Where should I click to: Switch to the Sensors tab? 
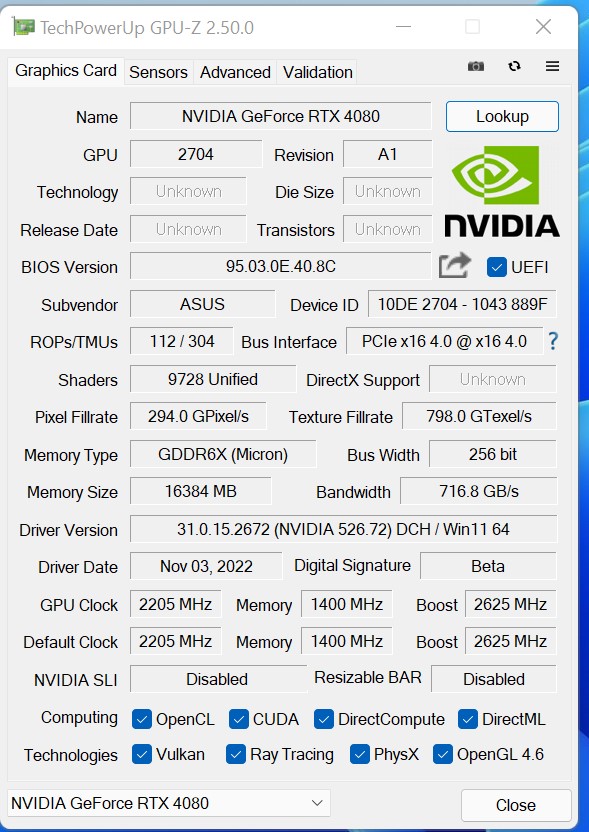pos(158,72)
